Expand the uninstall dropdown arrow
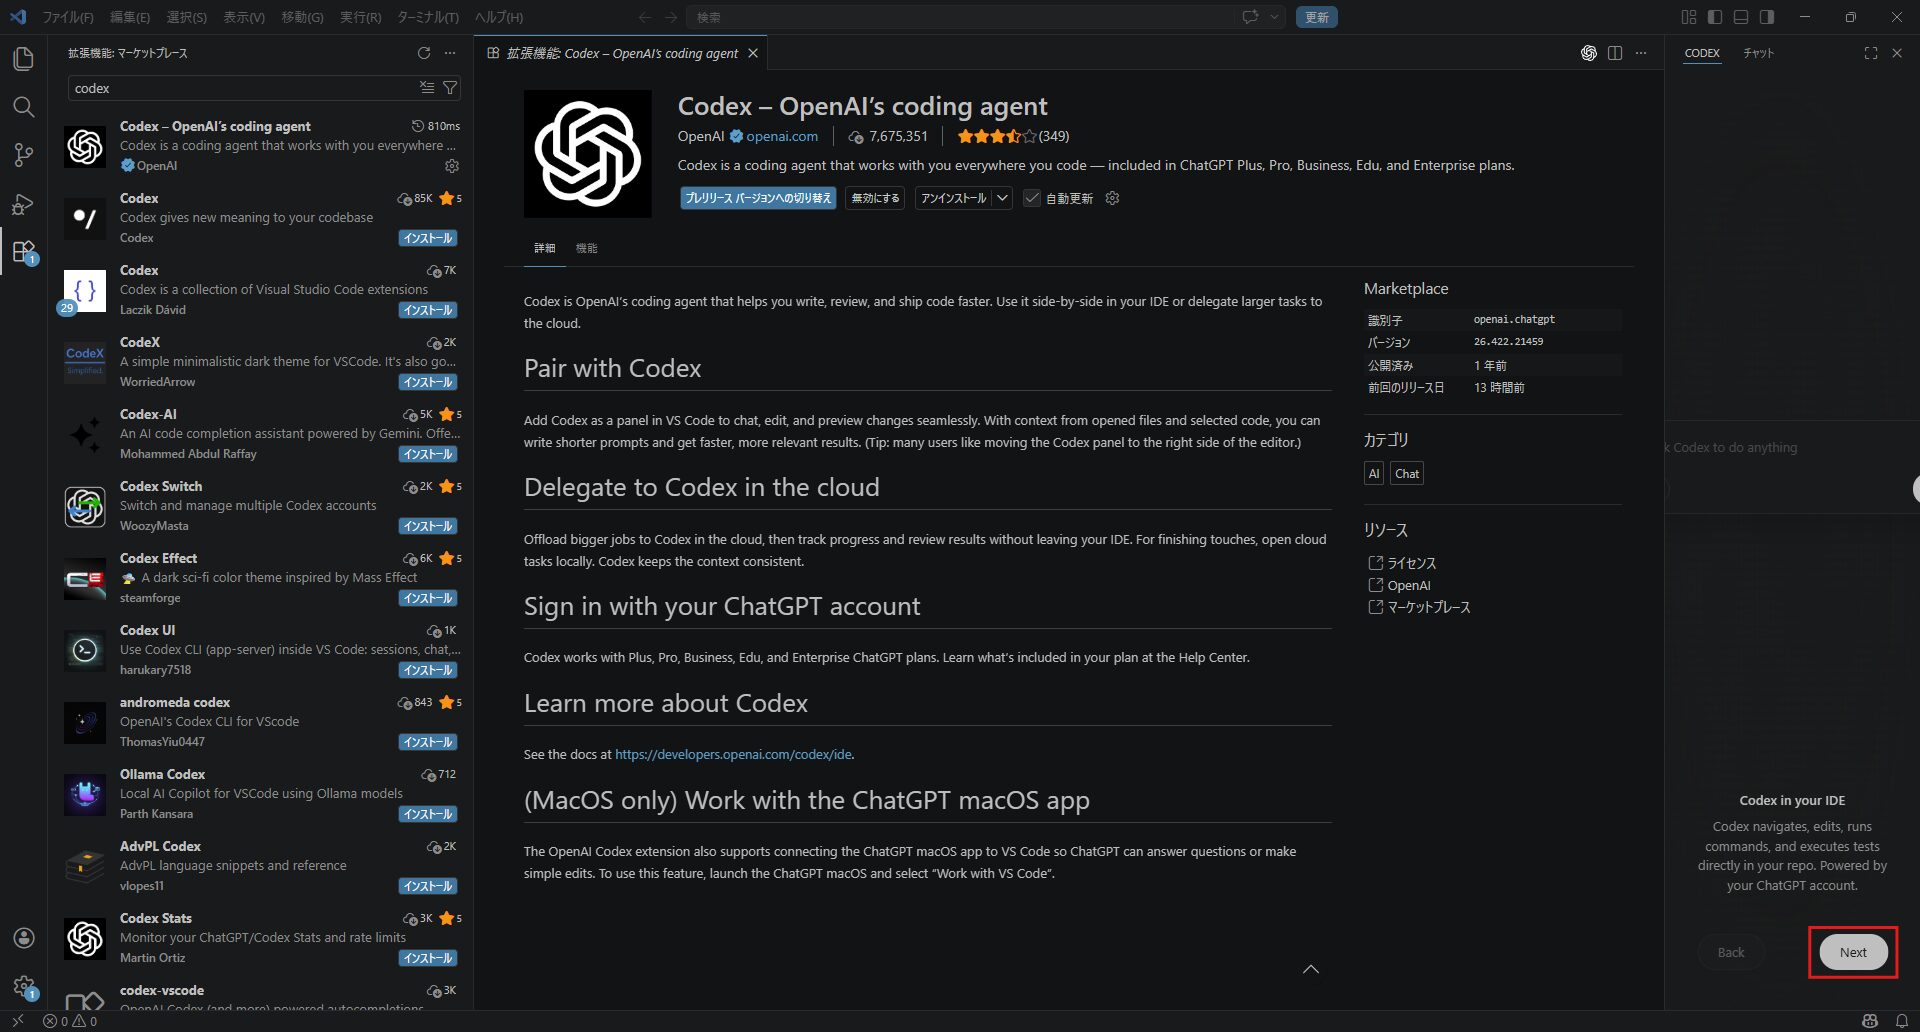This screenshot has width=1920, height=1032. 1002,198
